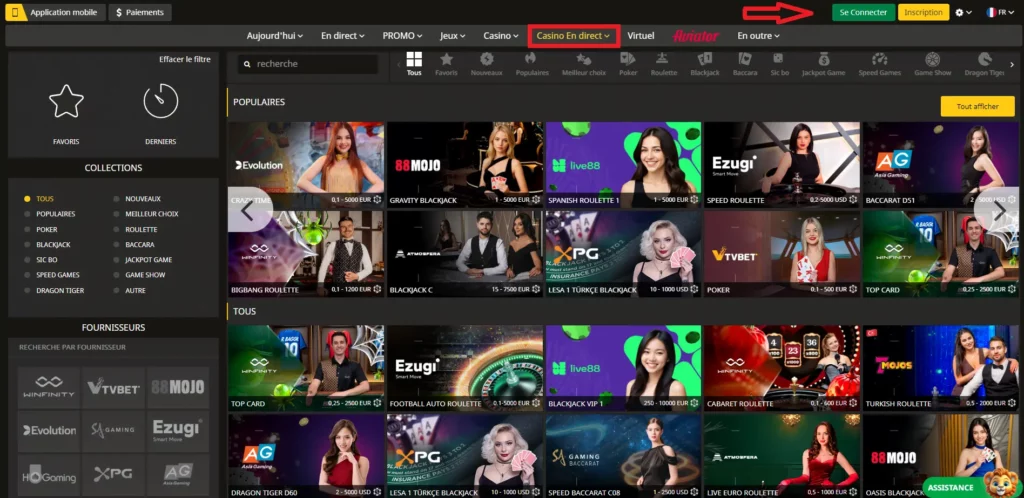This screenshot has width=1024, height=498.
Task: Select the Blackjack collection radio option
Action: click(x=53, y=244)
